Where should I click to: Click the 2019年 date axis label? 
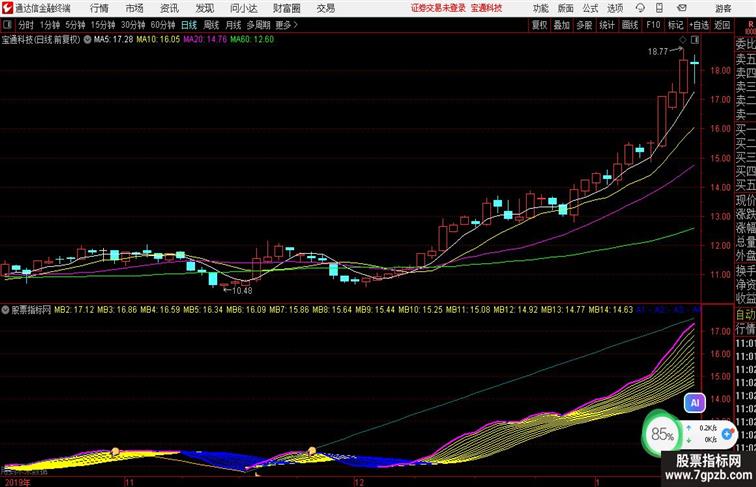coord(17,482)
